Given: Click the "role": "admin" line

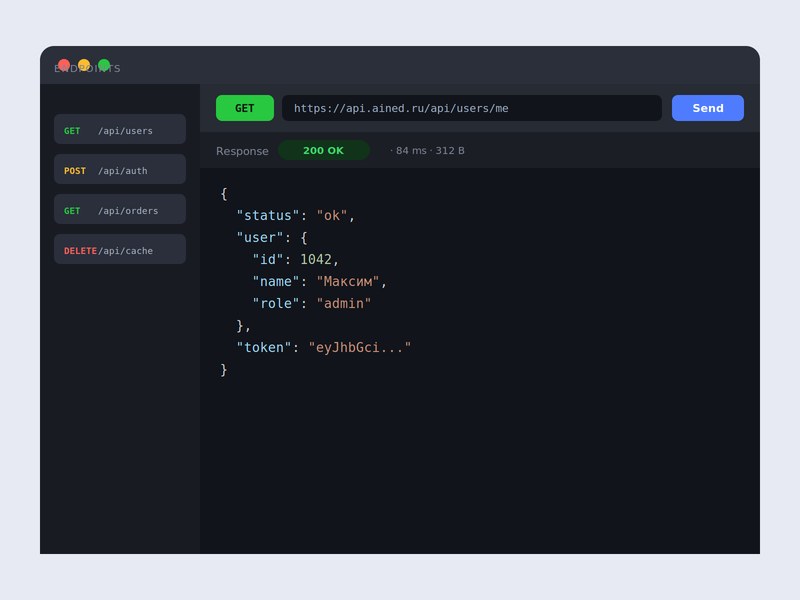Looking at the screenshot, I should [x=311, y=304].
